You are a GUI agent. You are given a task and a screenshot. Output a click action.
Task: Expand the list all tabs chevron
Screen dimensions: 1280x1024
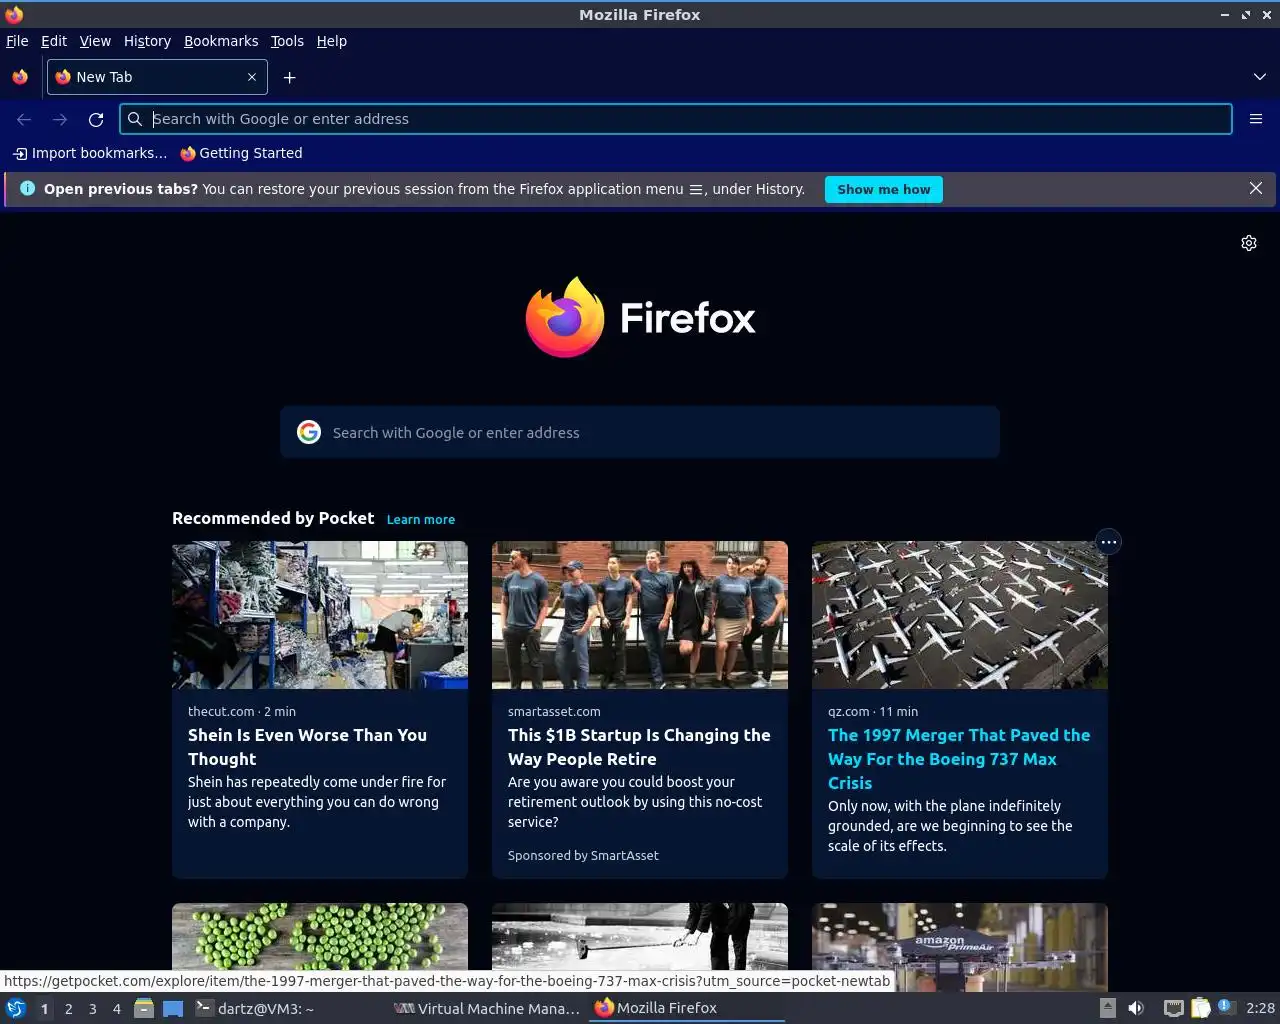click(1260, 77)
